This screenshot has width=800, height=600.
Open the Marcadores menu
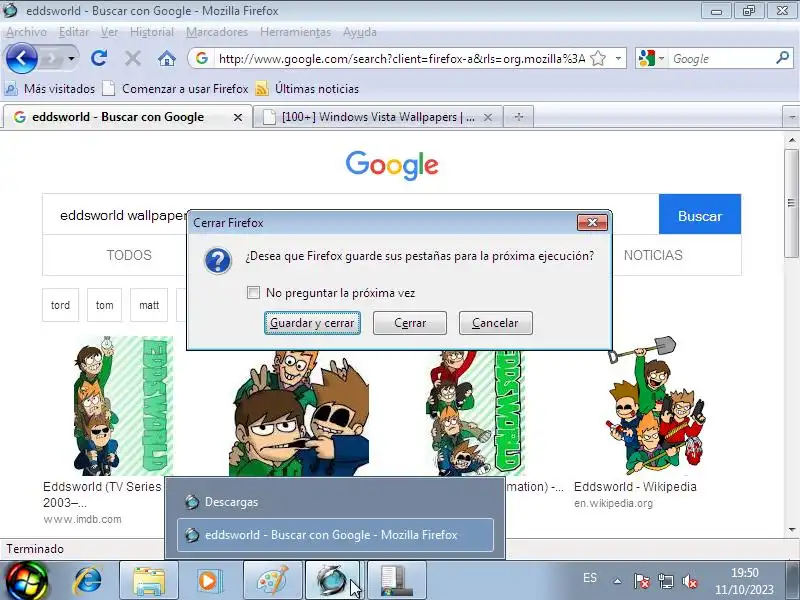click(217, 32)
